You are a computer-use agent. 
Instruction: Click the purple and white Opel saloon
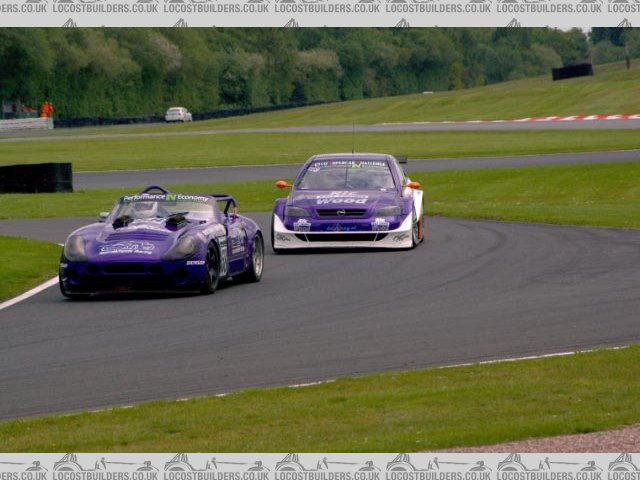click(348, 202)
